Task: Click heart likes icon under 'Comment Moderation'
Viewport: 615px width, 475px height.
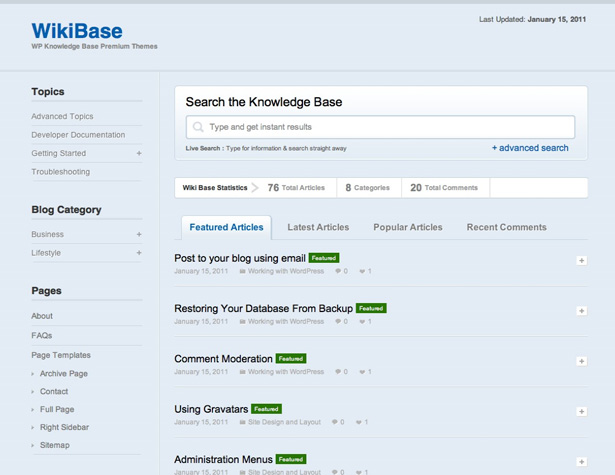Action: [362, 371]
